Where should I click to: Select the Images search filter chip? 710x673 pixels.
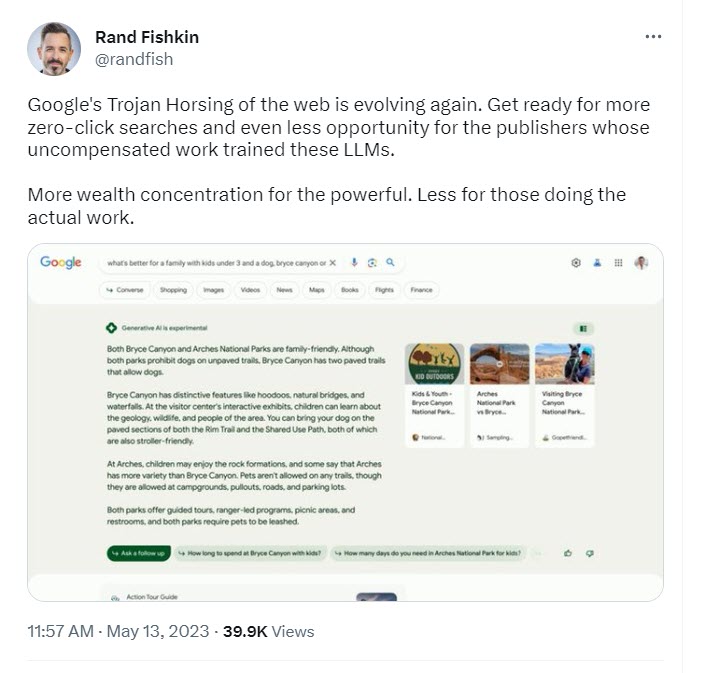tap(213, 290)
